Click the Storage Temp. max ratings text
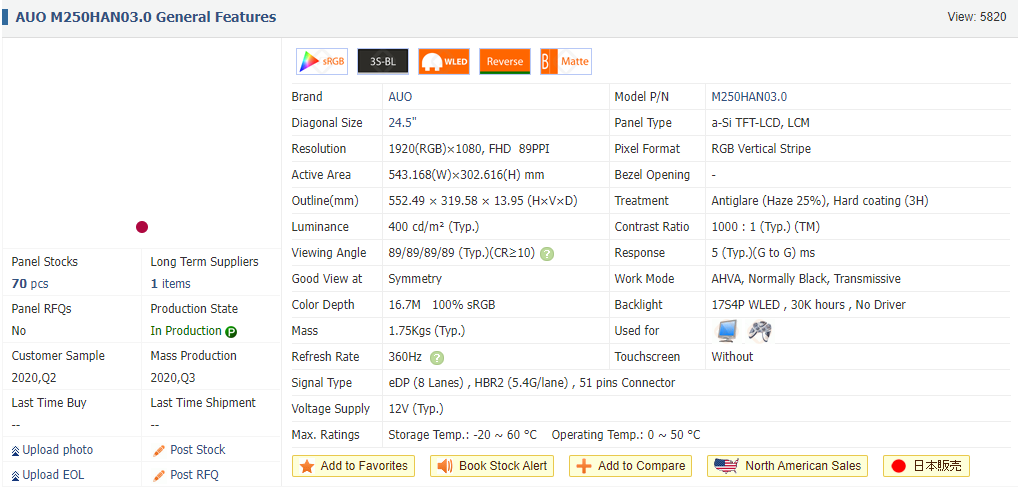Image resolution: width=1018 pixels, height=487 pixels. [x=462, y=434]
